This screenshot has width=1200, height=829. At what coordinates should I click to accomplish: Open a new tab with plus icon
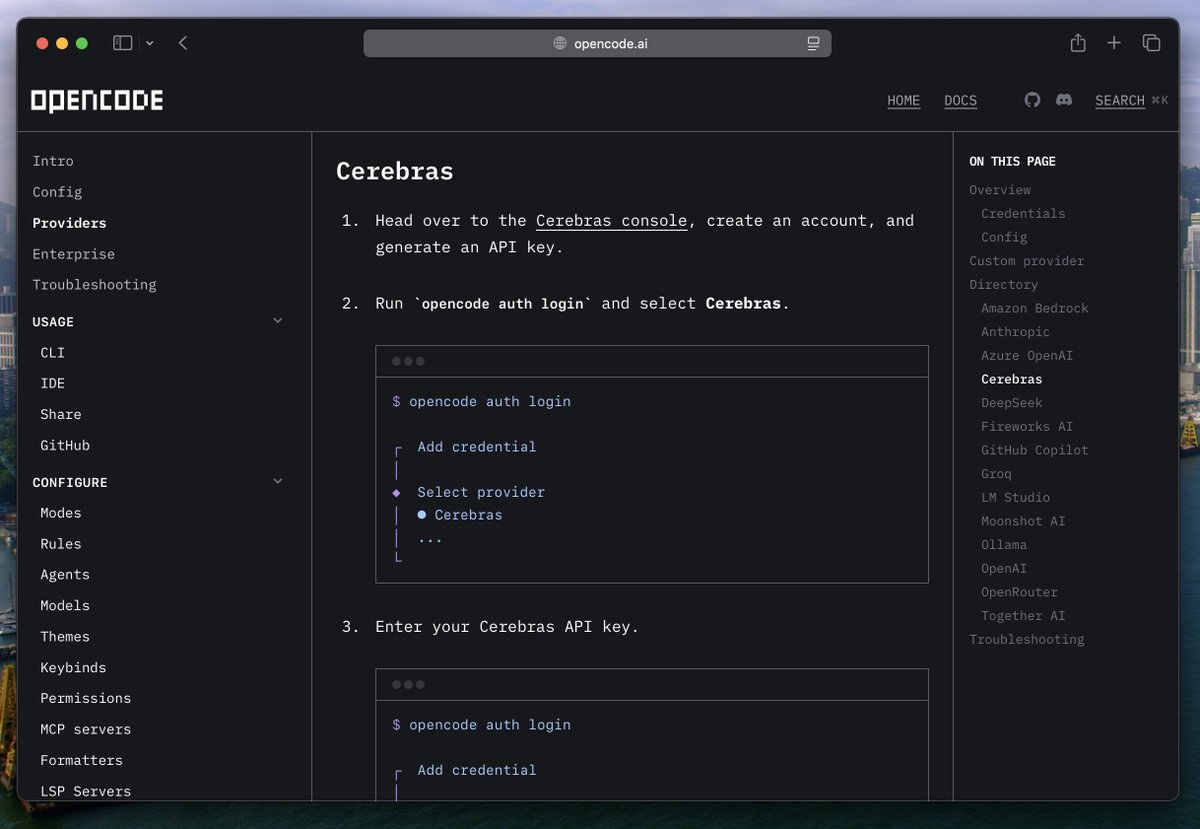coord(1114,43)
